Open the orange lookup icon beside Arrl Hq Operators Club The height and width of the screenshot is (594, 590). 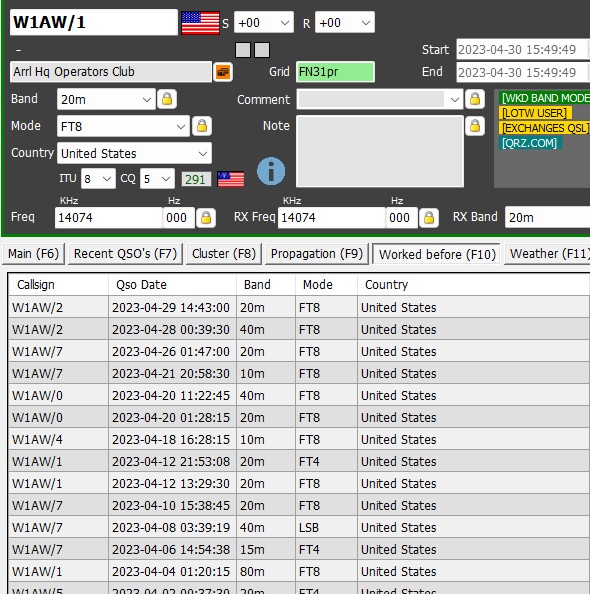(223, 72)
